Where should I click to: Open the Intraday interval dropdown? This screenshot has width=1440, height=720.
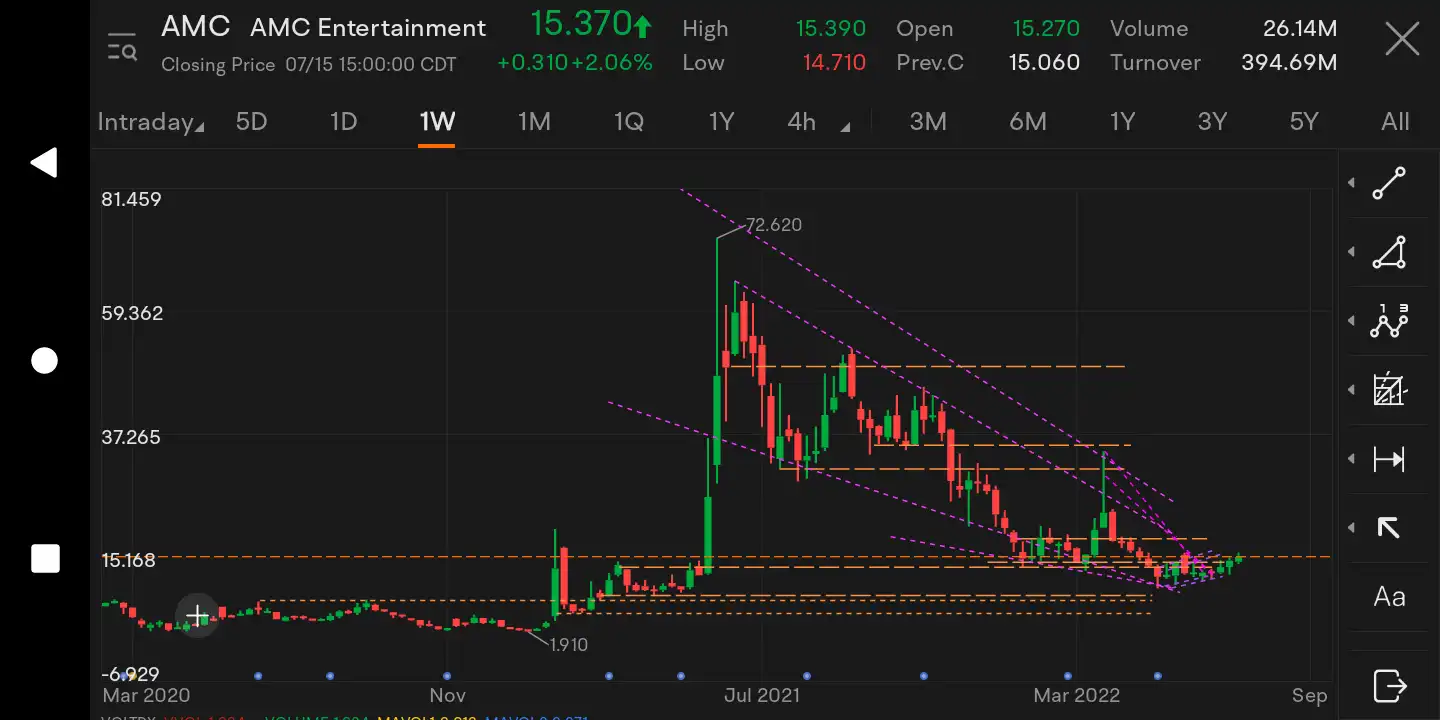(150, 122)
